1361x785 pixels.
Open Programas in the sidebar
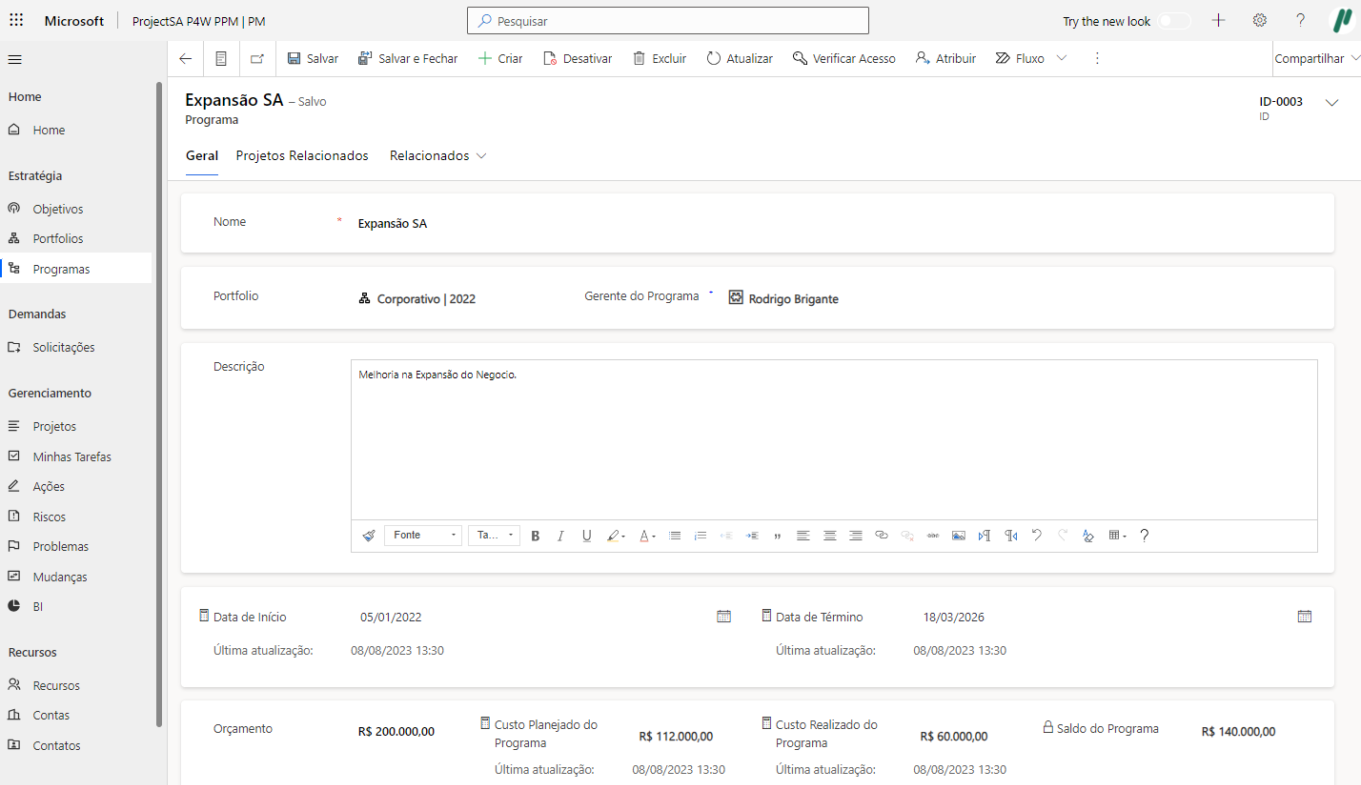[76, 269]
